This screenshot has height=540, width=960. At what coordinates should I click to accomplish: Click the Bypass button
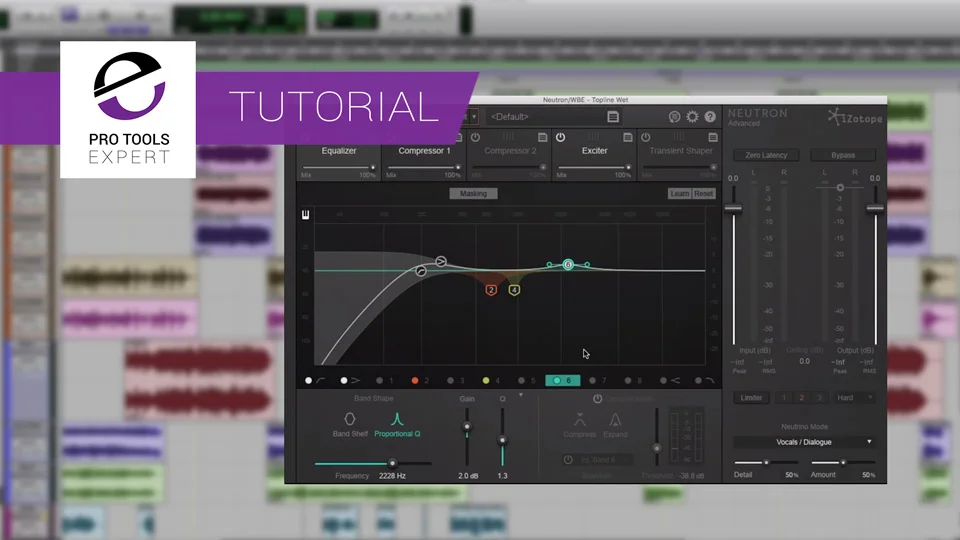tap(843, 156)
